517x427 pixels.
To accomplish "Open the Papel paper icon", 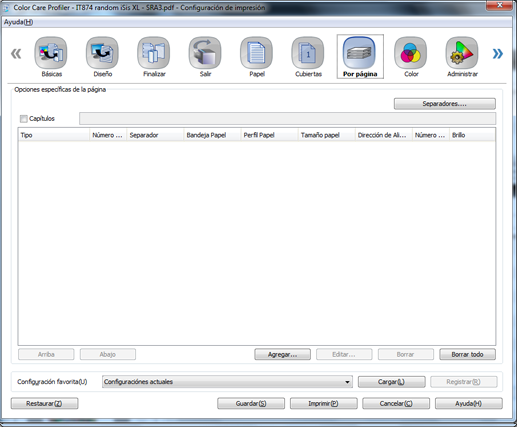I will [x=256, y=53].
